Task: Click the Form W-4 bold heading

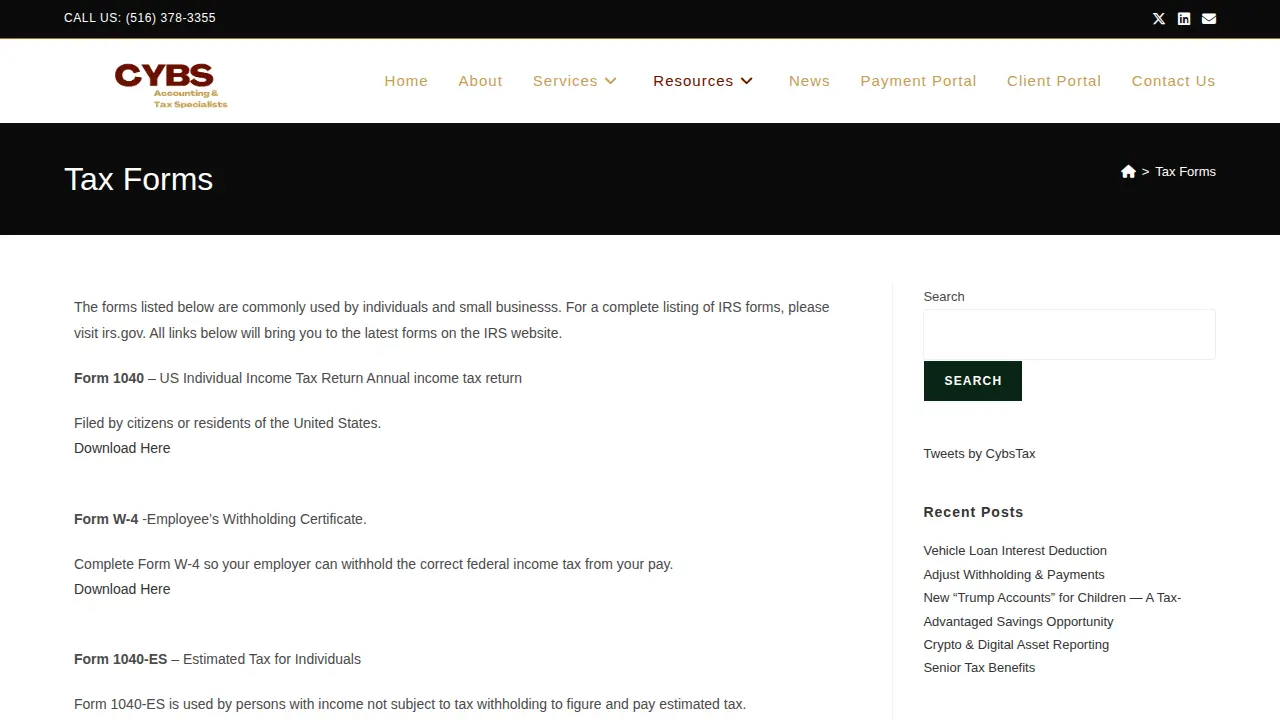Action: pos(106,519)
